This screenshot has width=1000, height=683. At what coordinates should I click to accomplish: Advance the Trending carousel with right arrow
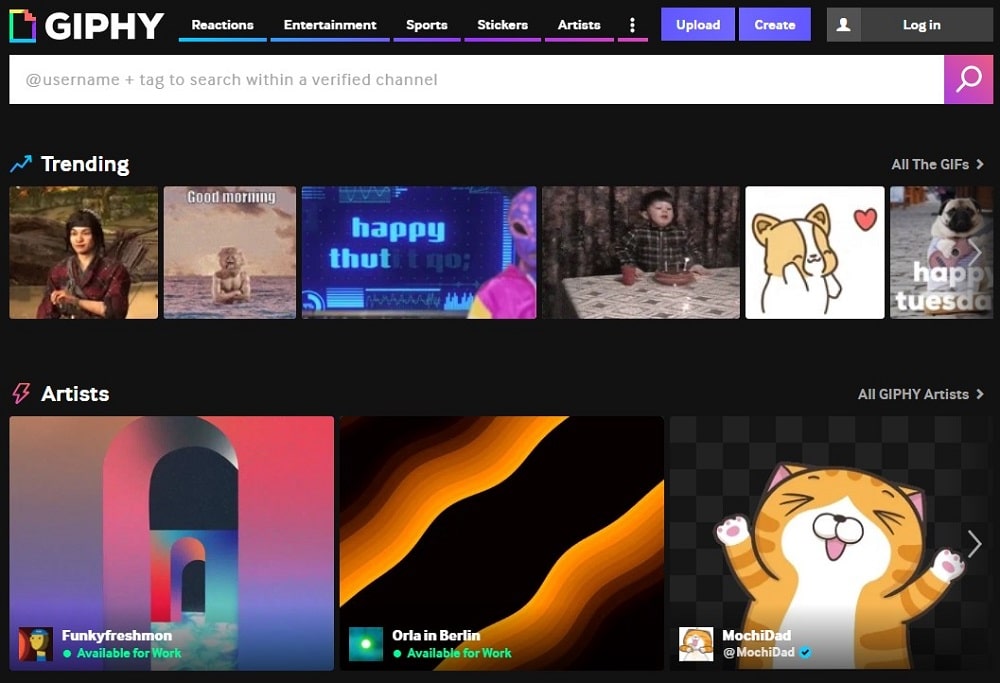[x=974, y=253]
